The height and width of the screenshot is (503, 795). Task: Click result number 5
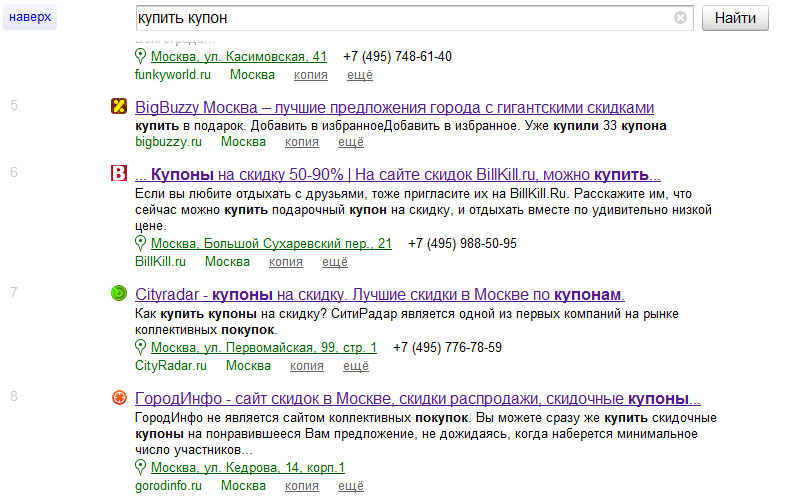pyautogui.click(x=14, y=105)
